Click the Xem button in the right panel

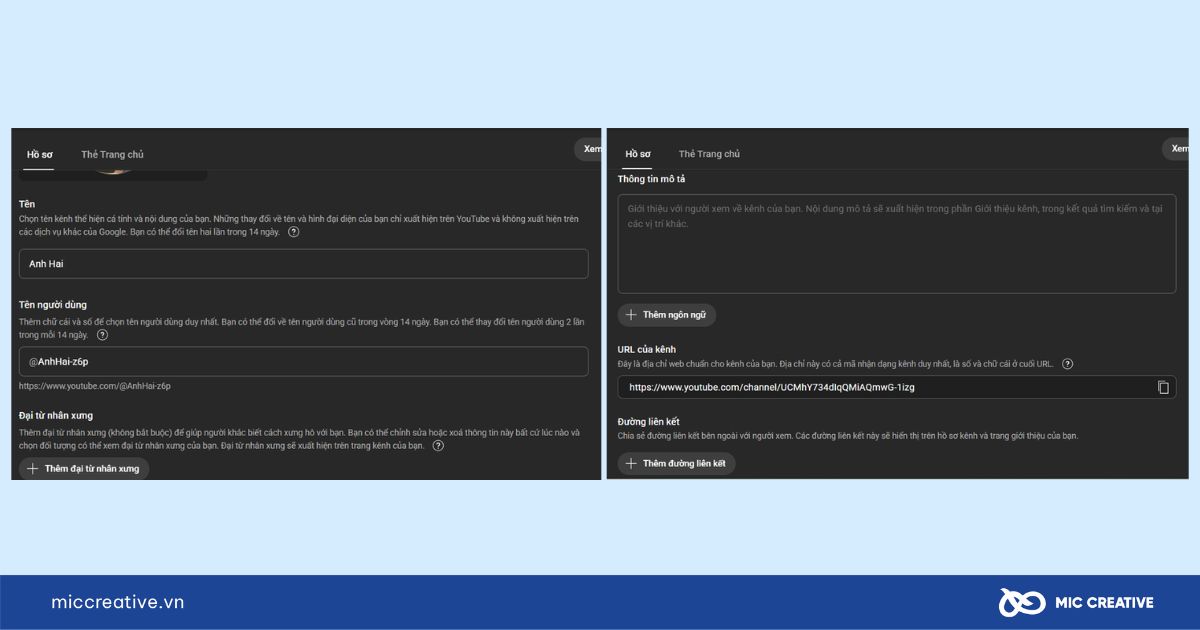1178,149
